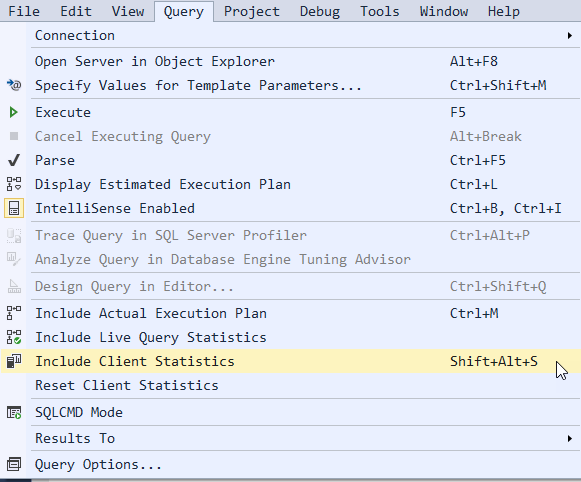Click the Query Options icon
Image resolution: width=581 pixels, height=482 pixels.
coord(14,464)
